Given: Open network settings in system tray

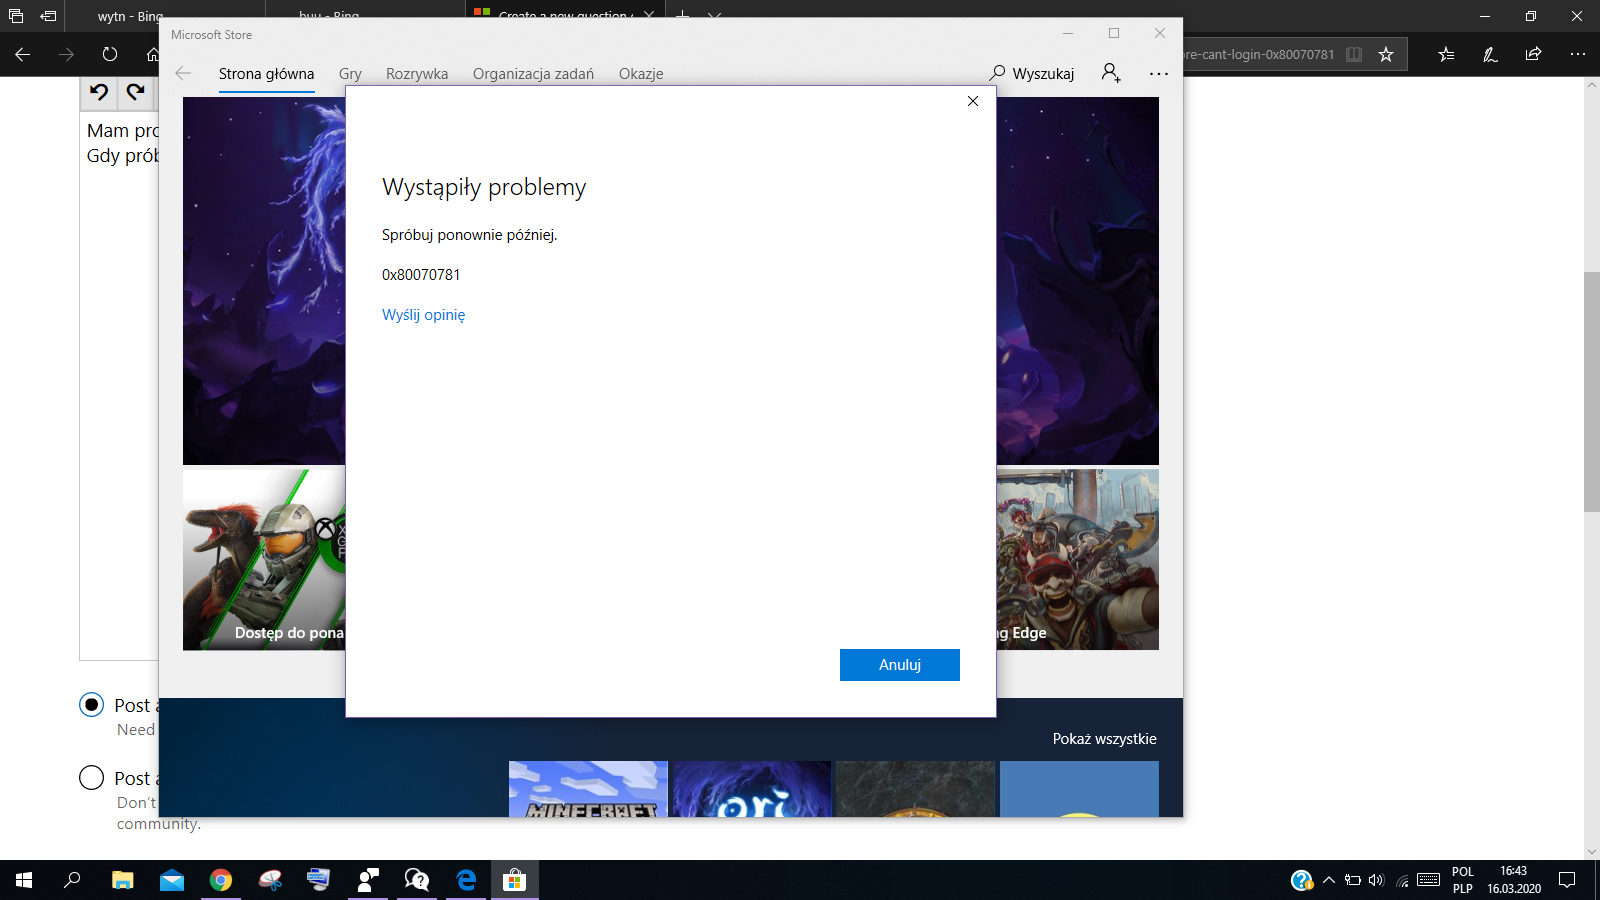Looking at the screenshot, I should click(x=1402, y=880).
